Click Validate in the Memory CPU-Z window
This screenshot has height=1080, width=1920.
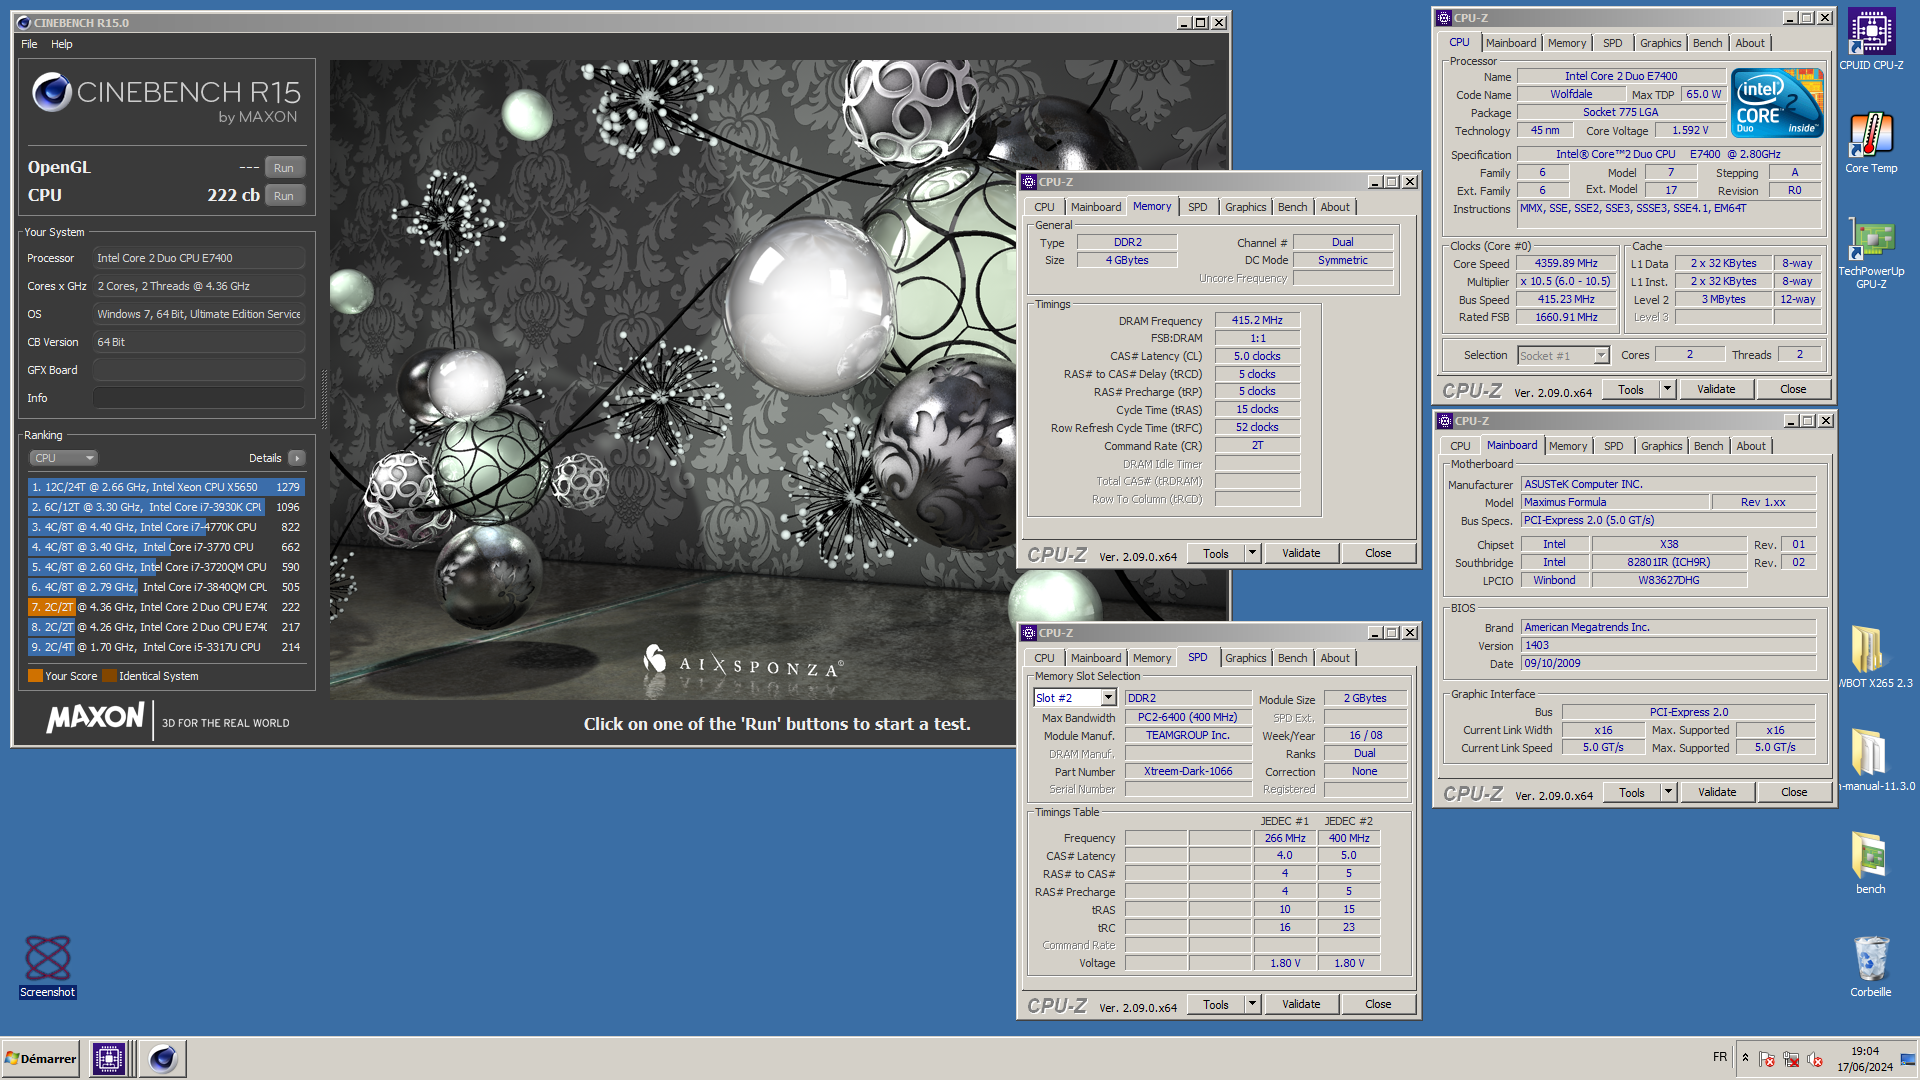tap(1301, 553)
